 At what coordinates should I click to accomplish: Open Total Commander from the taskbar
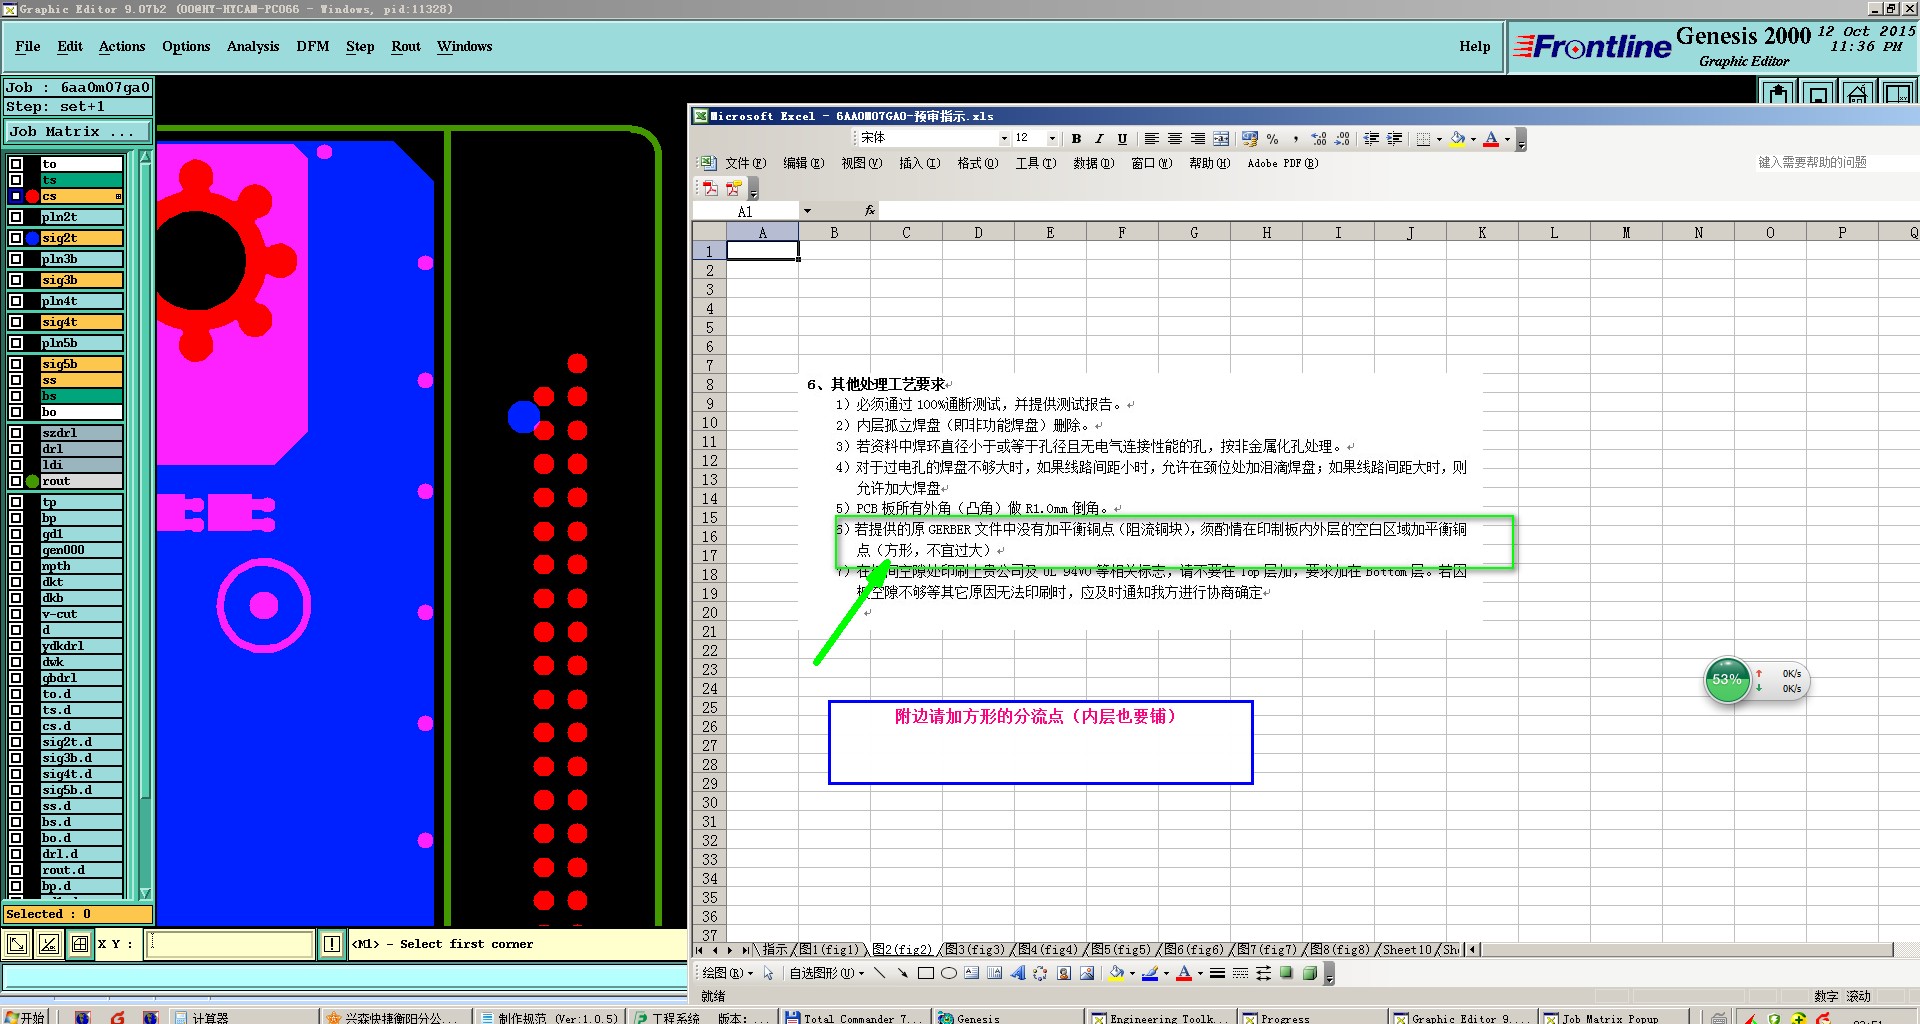coord(855,1017)
